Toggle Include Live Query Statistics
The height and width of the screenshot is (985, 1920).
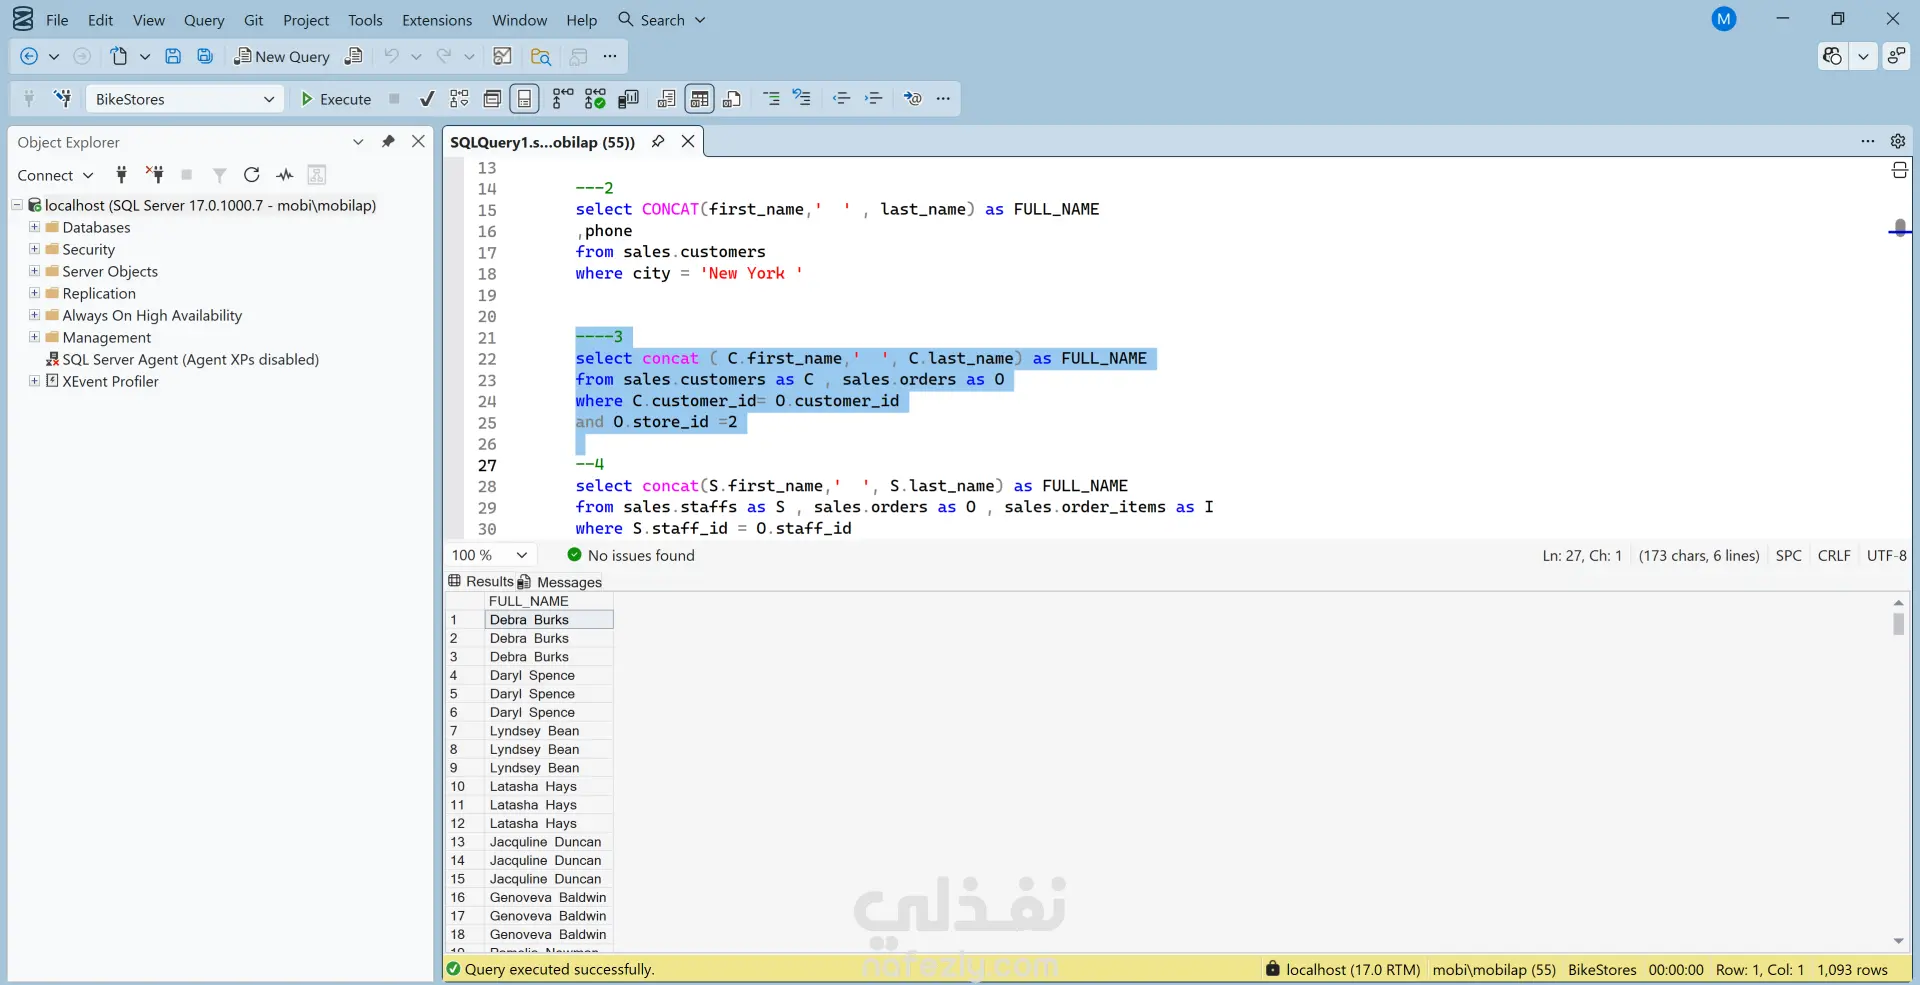[595, 98]
